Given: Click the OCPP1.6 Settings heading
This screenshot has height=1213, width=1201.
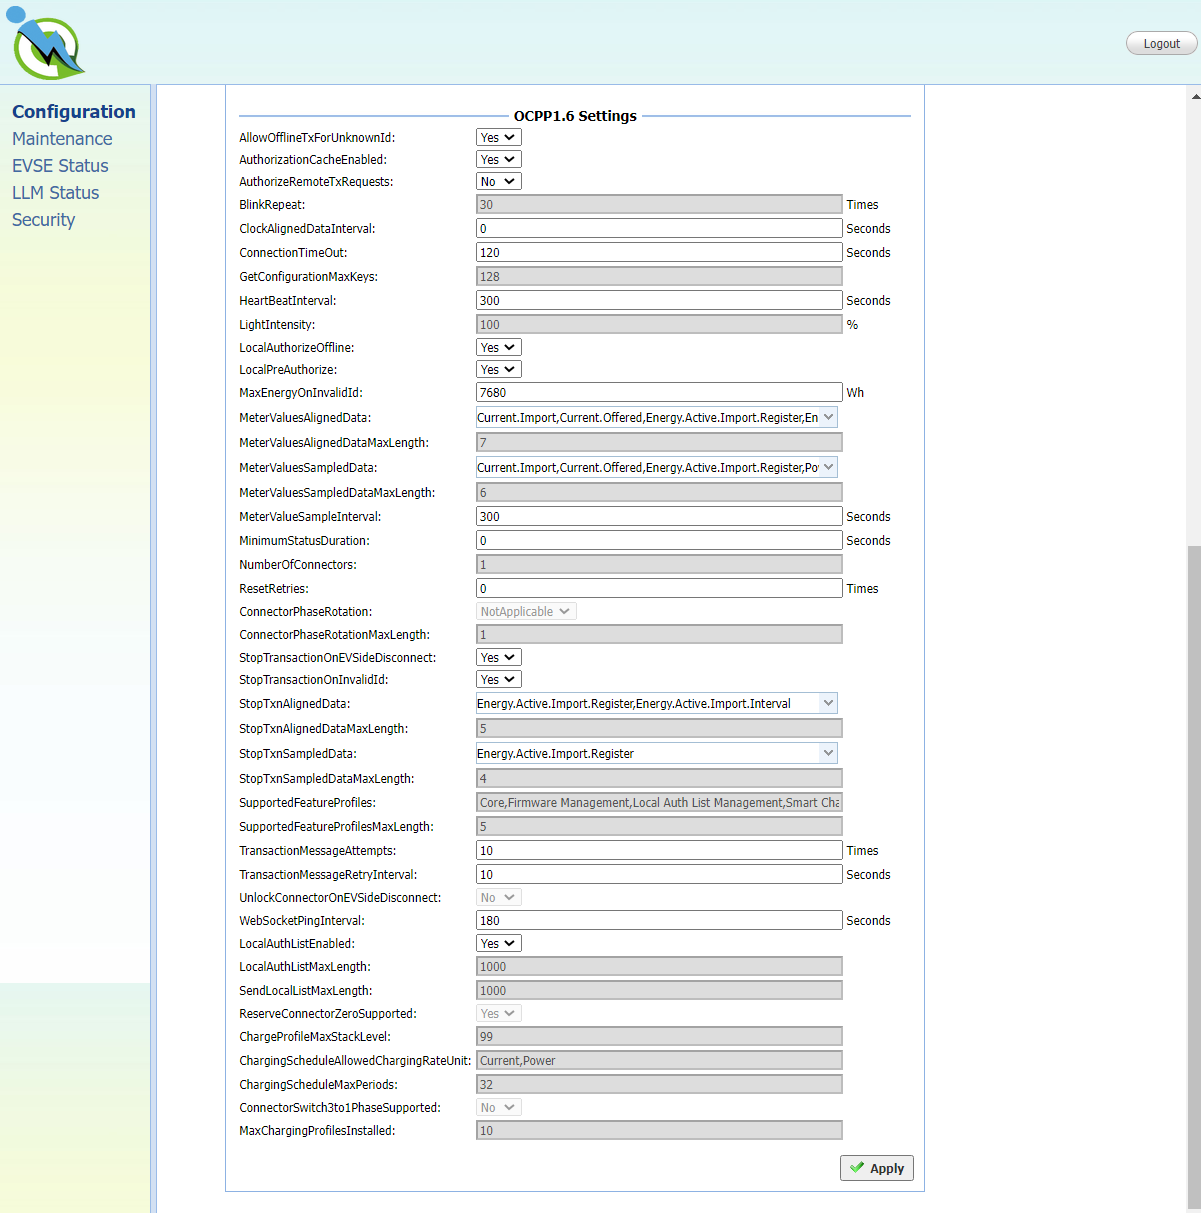Looking at the screenshot, I should click(x=575, y=116).
